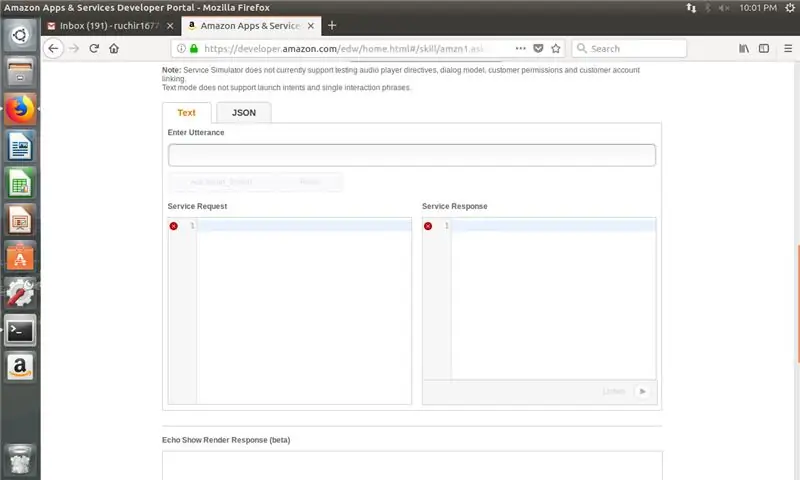
Task: Launch LibreOffice Impress from the dock
Action: point(20,220)
